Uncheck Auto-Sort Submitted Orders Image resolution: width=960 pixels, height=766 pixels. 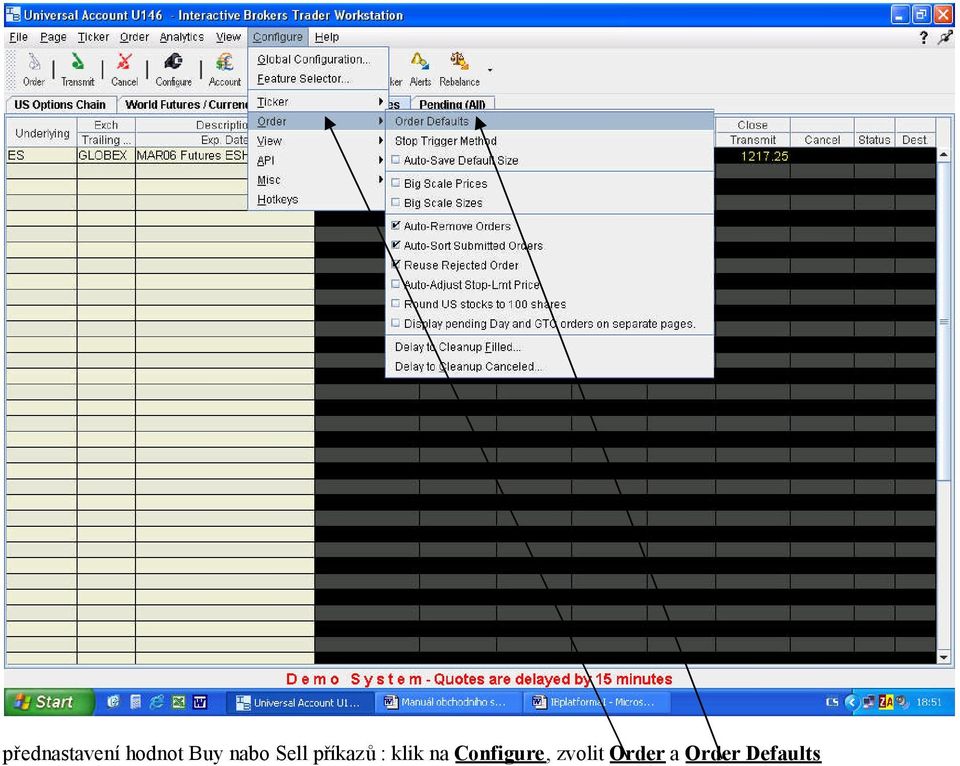[x=396, y=245]
